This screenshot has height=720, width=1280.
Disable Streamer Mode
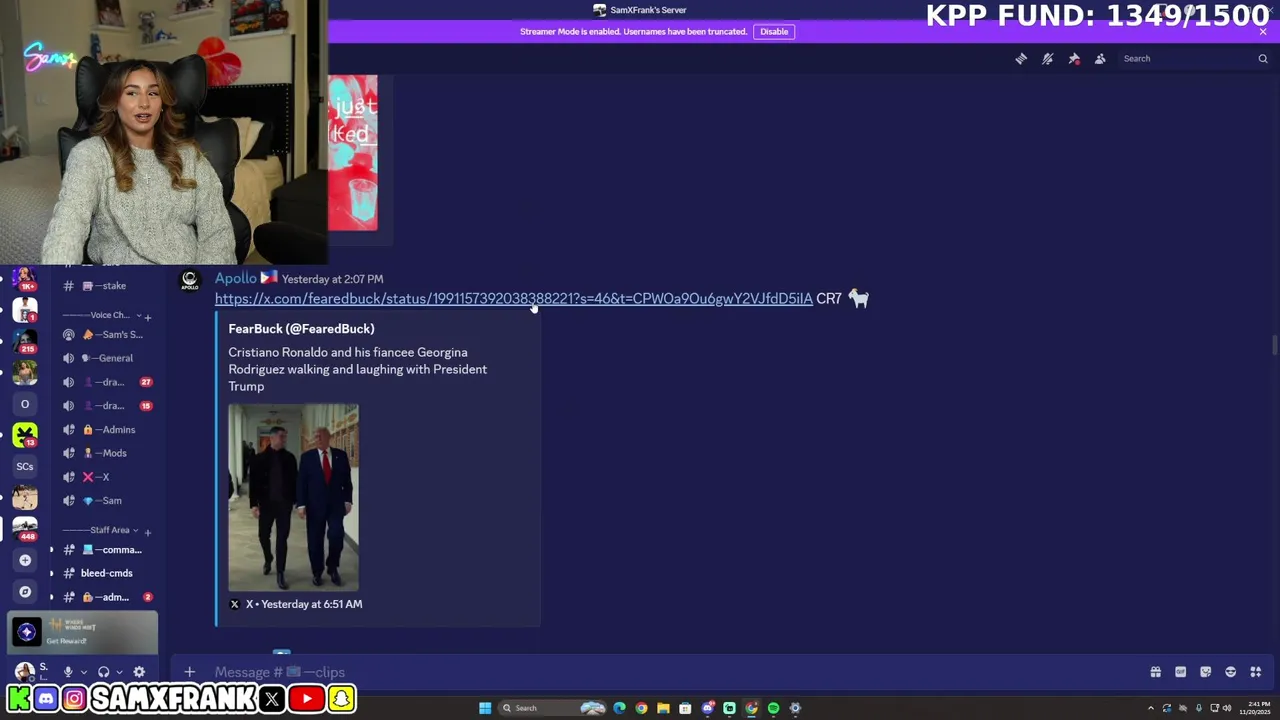tap(774, 32)
